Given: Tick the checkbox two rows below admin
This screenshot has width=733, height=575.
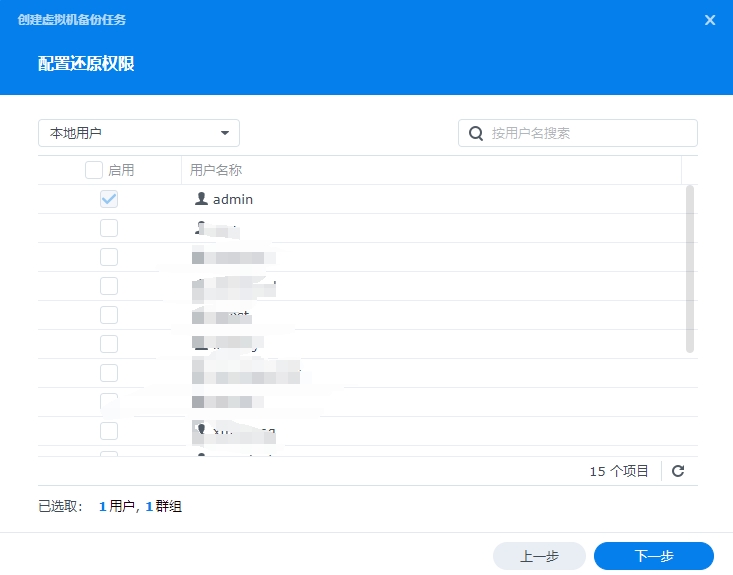Looking at the screenshot, I should pos(109,257).
